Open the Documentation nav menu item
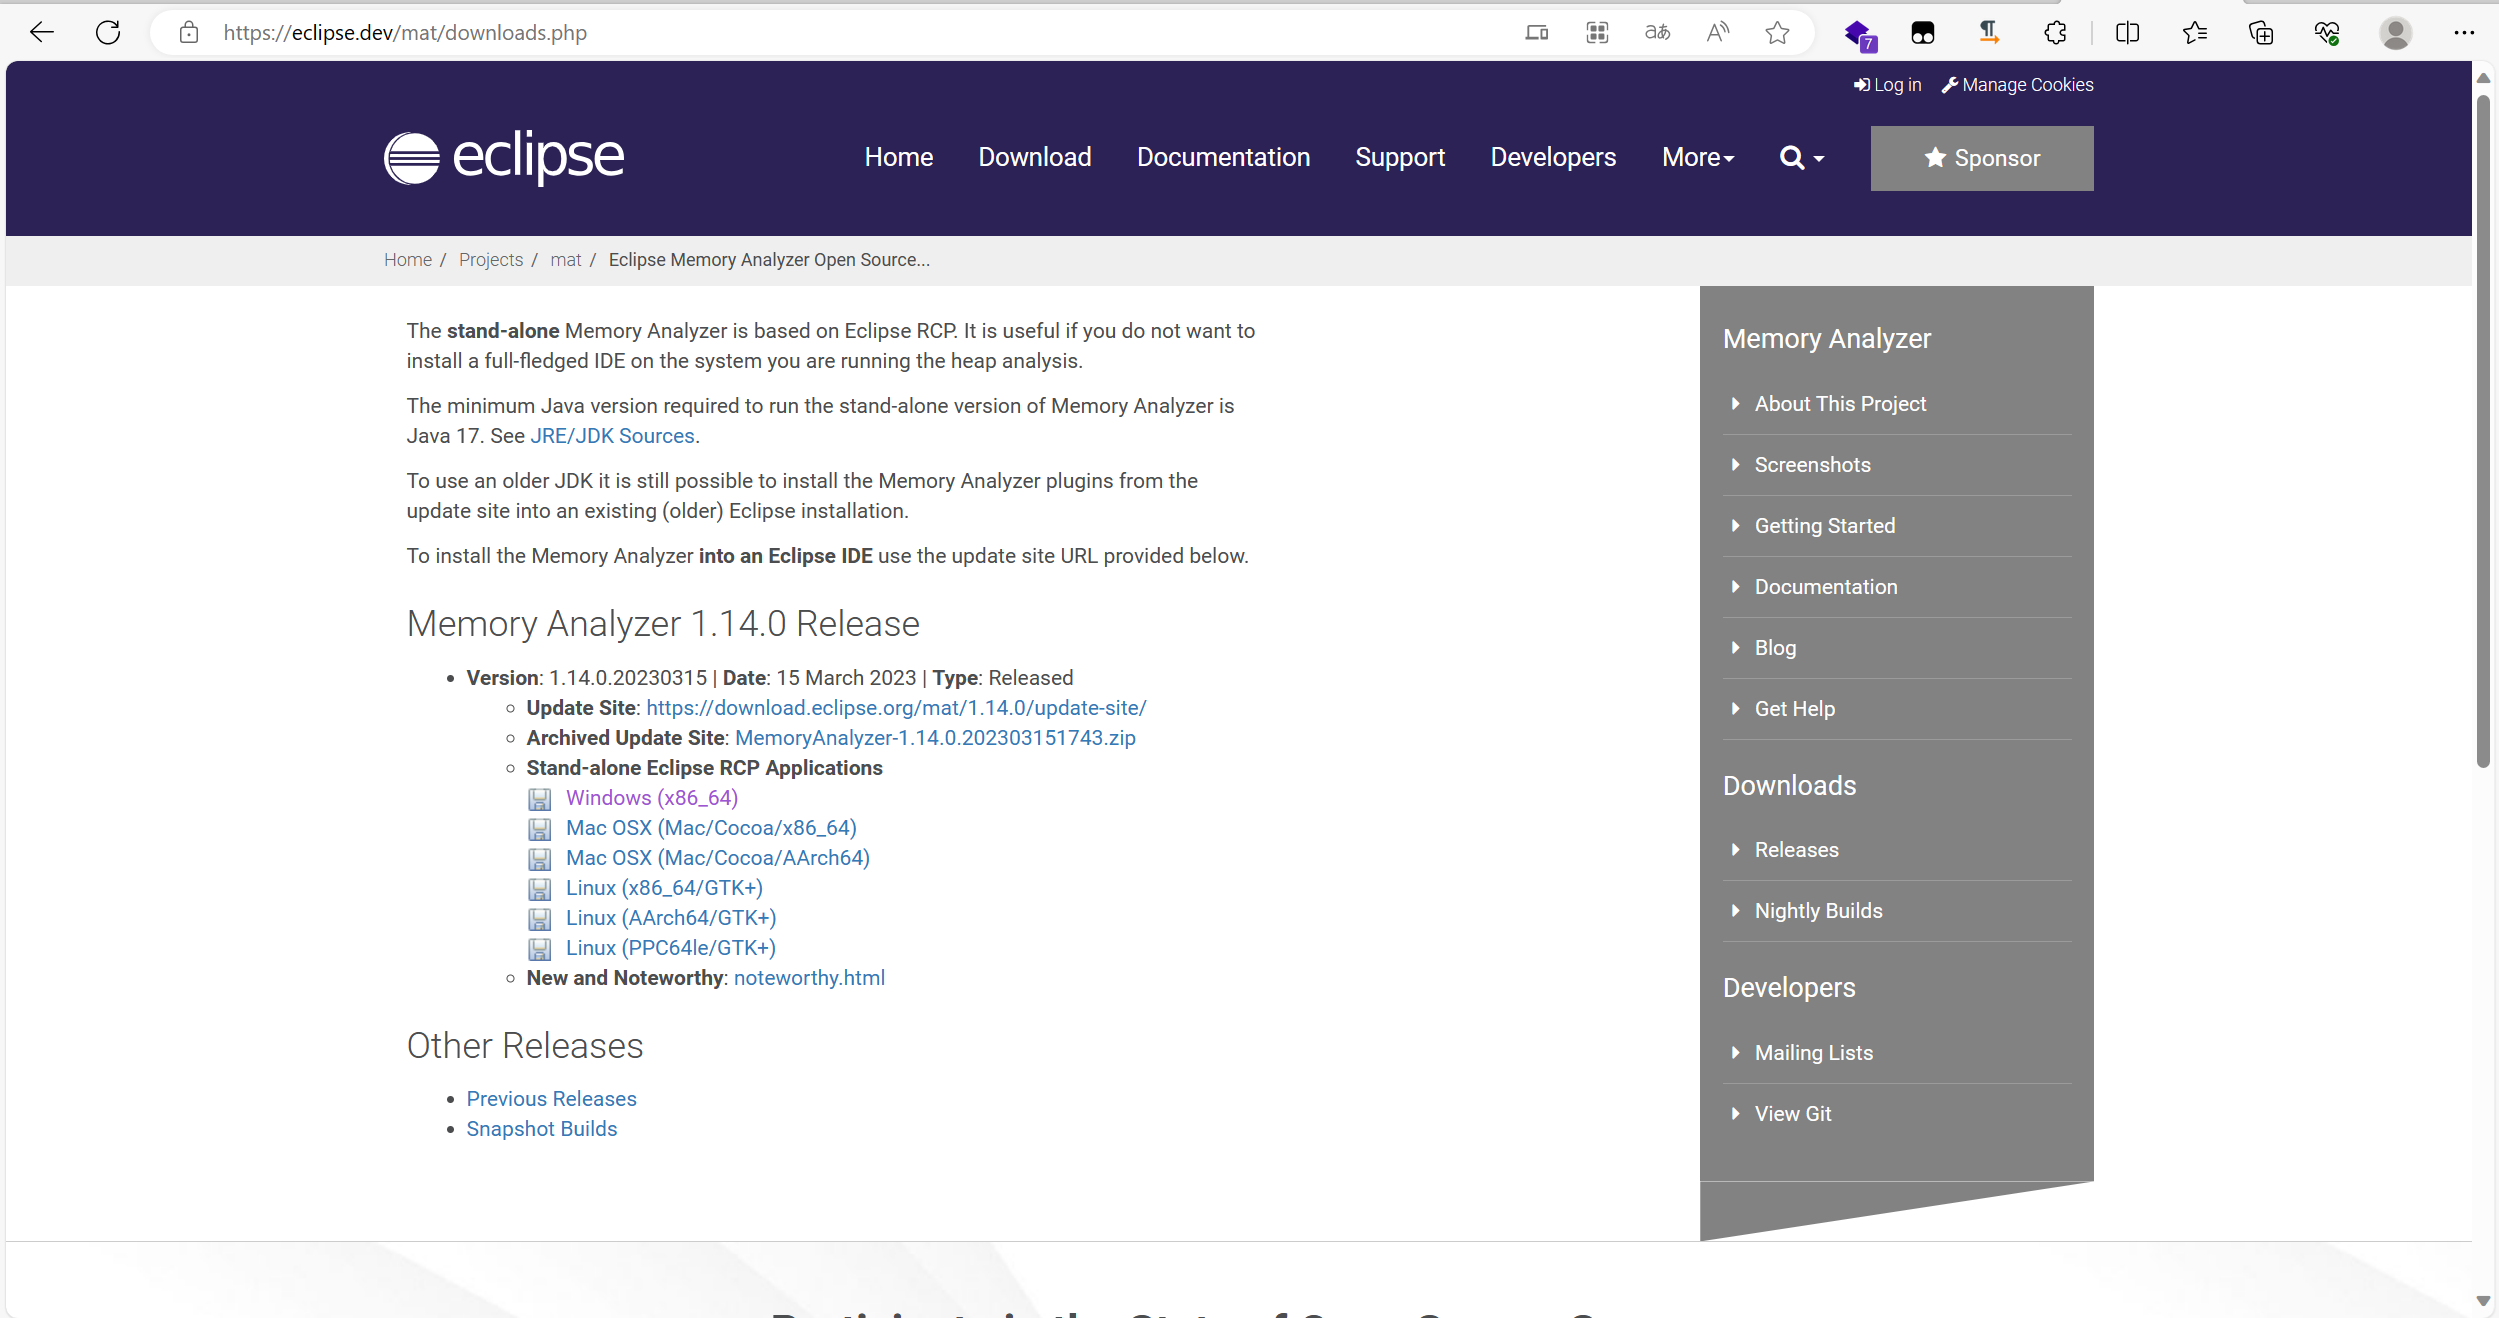This screenshot has width=2499, height=1318. click(x=1222, y=157)
